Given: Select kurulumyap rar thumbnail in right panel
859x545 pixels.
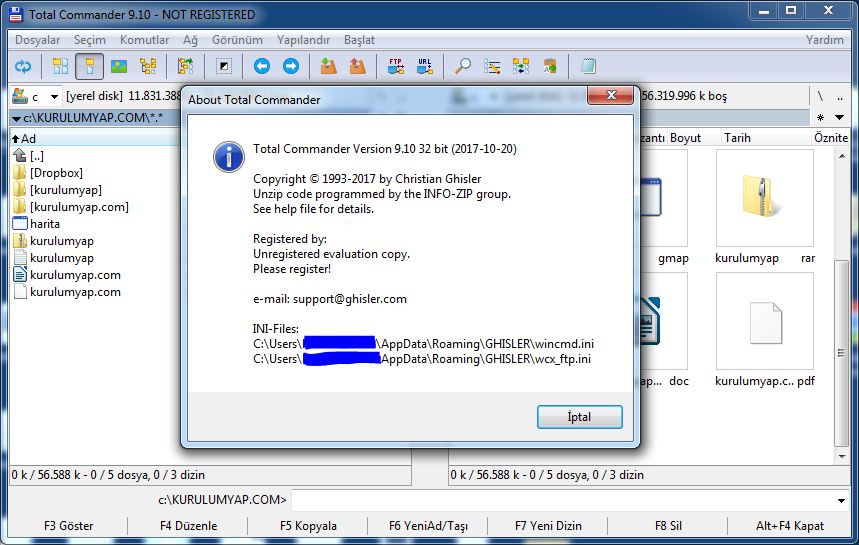Looking at the screenshot, I should pyautogui.click(x=765, y=207).
